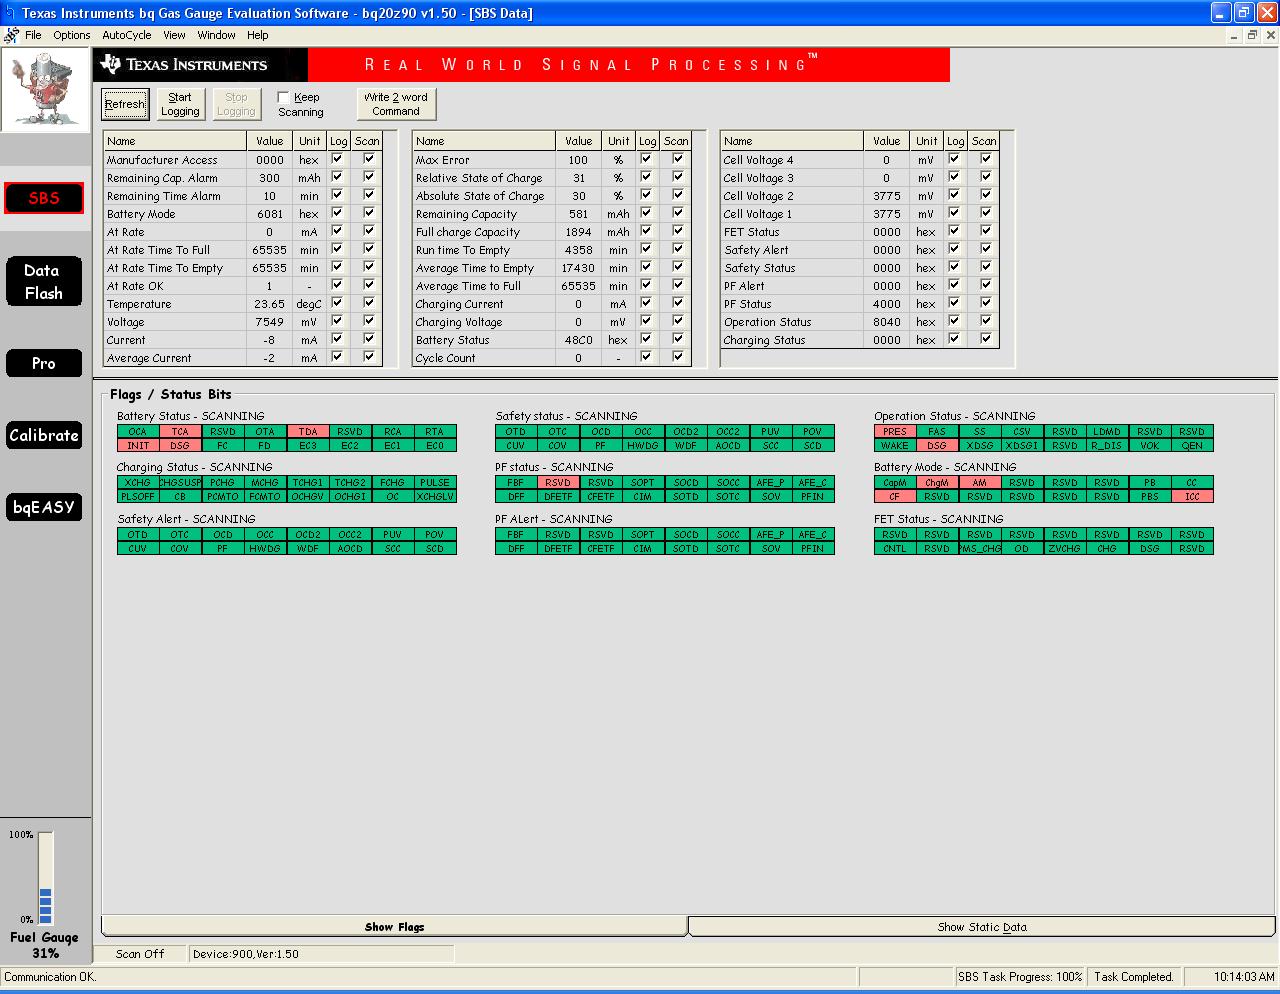Click the CapM flag in Battery Mode
The width and height of the screenshot is (1280, 994).
point(895,482)
